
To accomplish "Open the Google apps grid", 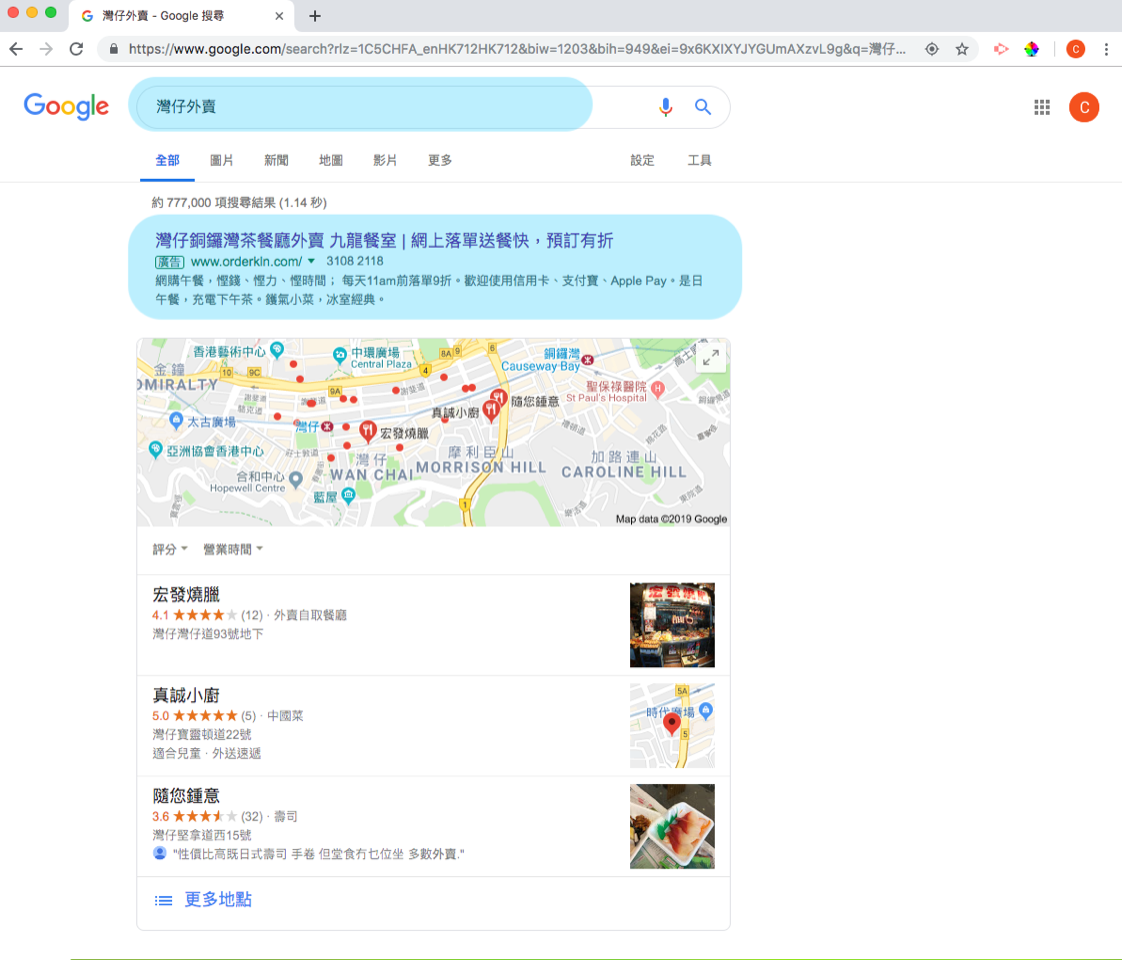I will [x=1042, y=107].
